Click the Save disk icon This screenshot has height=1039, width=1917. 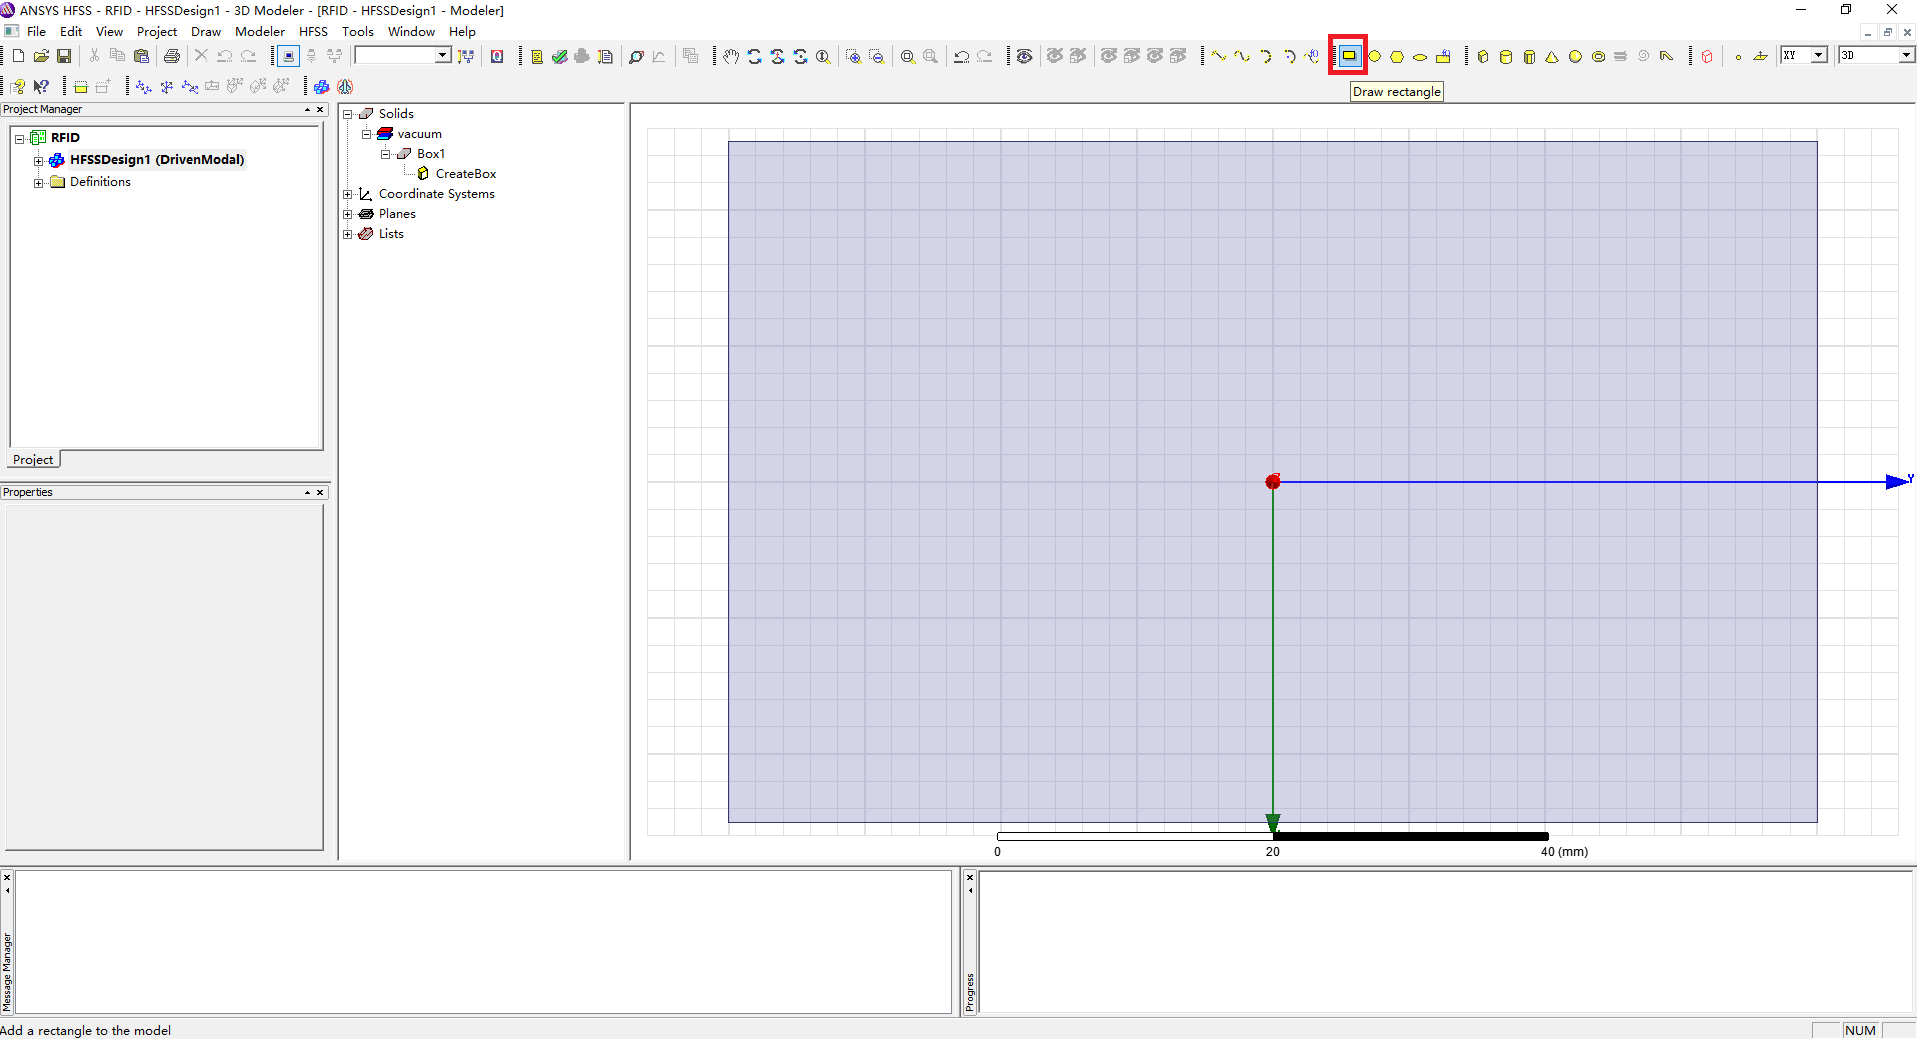click(x=64, y=57)
